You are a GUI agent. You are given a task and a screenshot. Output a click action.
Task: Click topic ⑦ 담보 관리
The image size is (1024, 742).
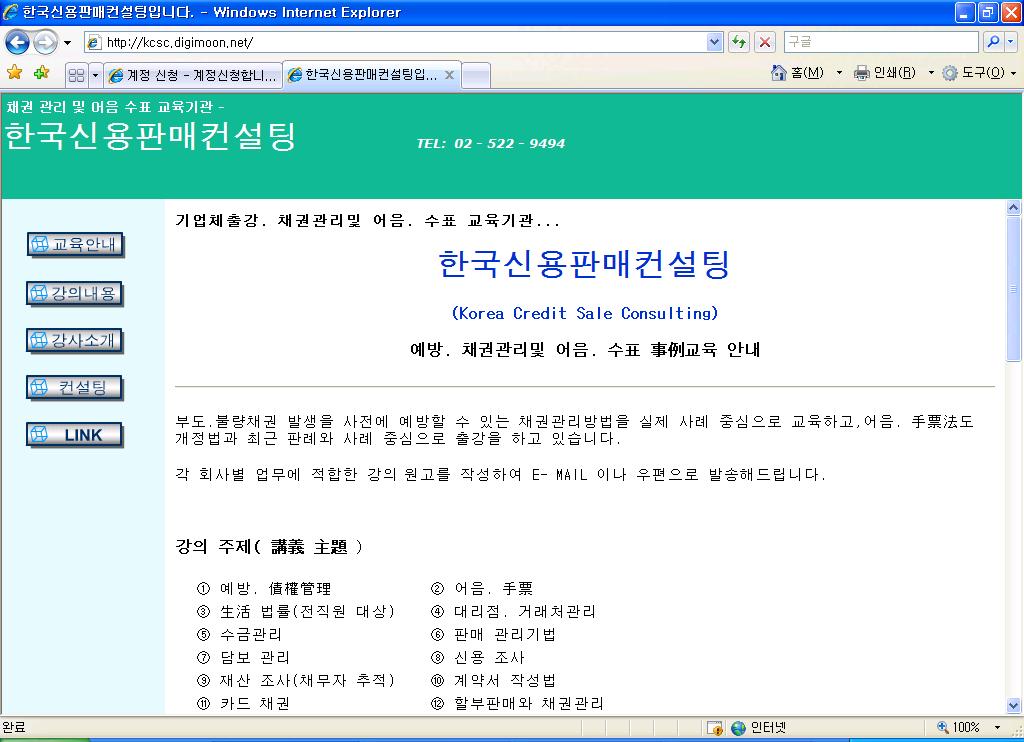(x=243, y=657)
